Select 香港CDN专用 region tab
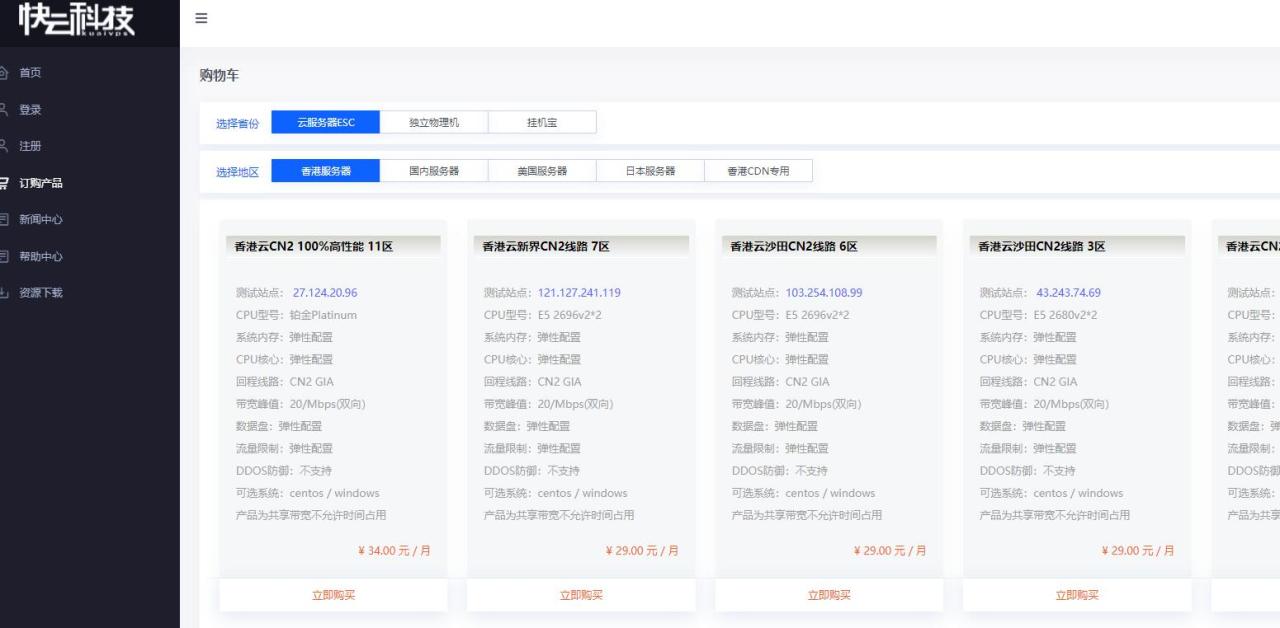 [758, 171]
